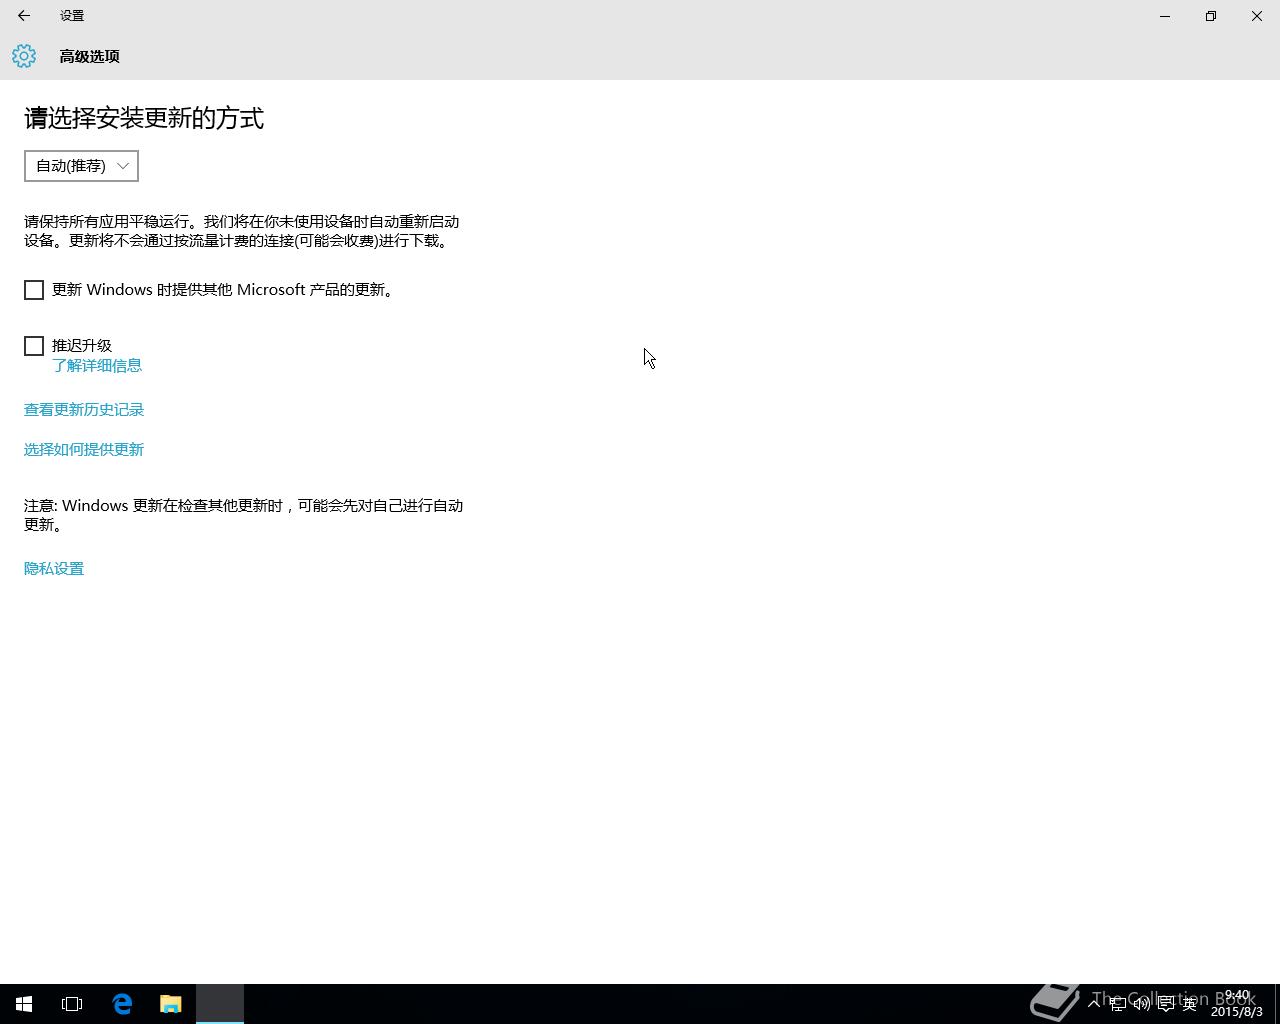This screenshot has width=1280, height=1024.
Task: Open 选择如何提供更新 link
Action: click(84, 450)
